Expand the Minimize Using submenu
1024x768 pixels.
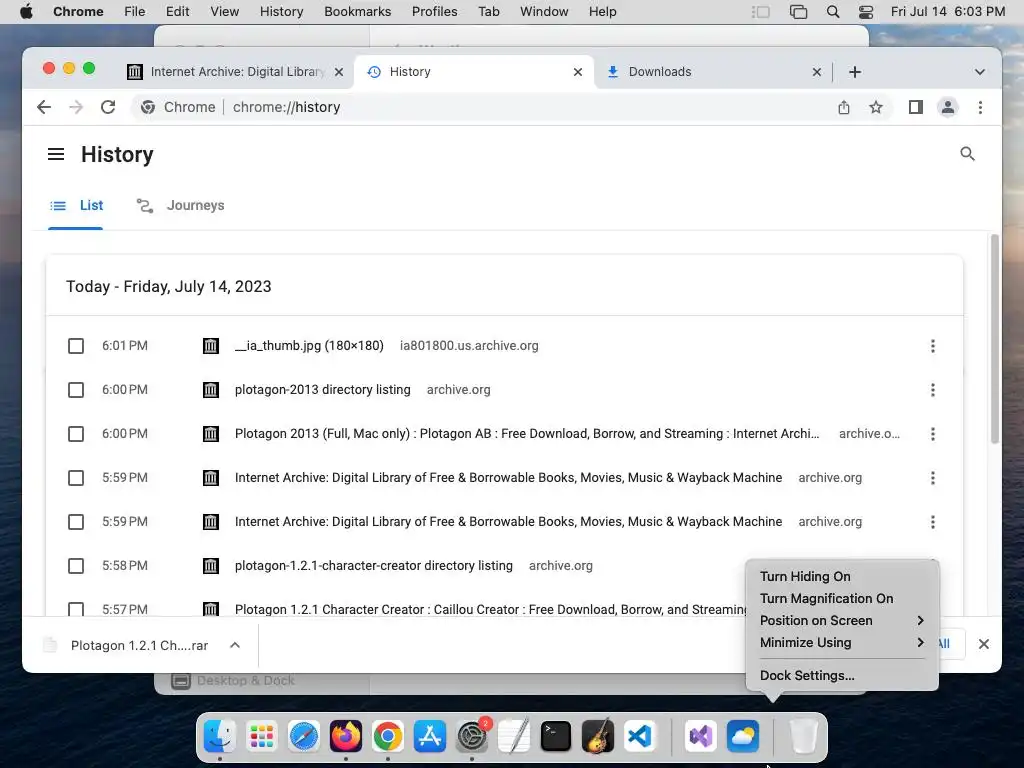842,643
